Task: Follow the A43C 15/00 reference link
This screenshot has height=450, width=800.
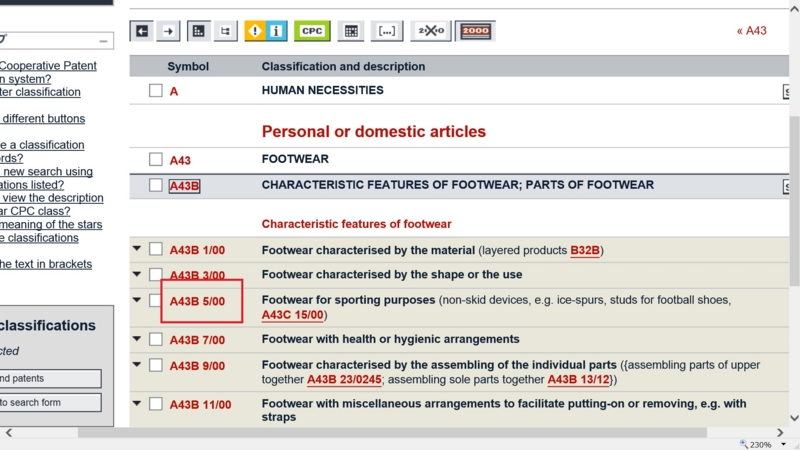Action: coord(292,315)
